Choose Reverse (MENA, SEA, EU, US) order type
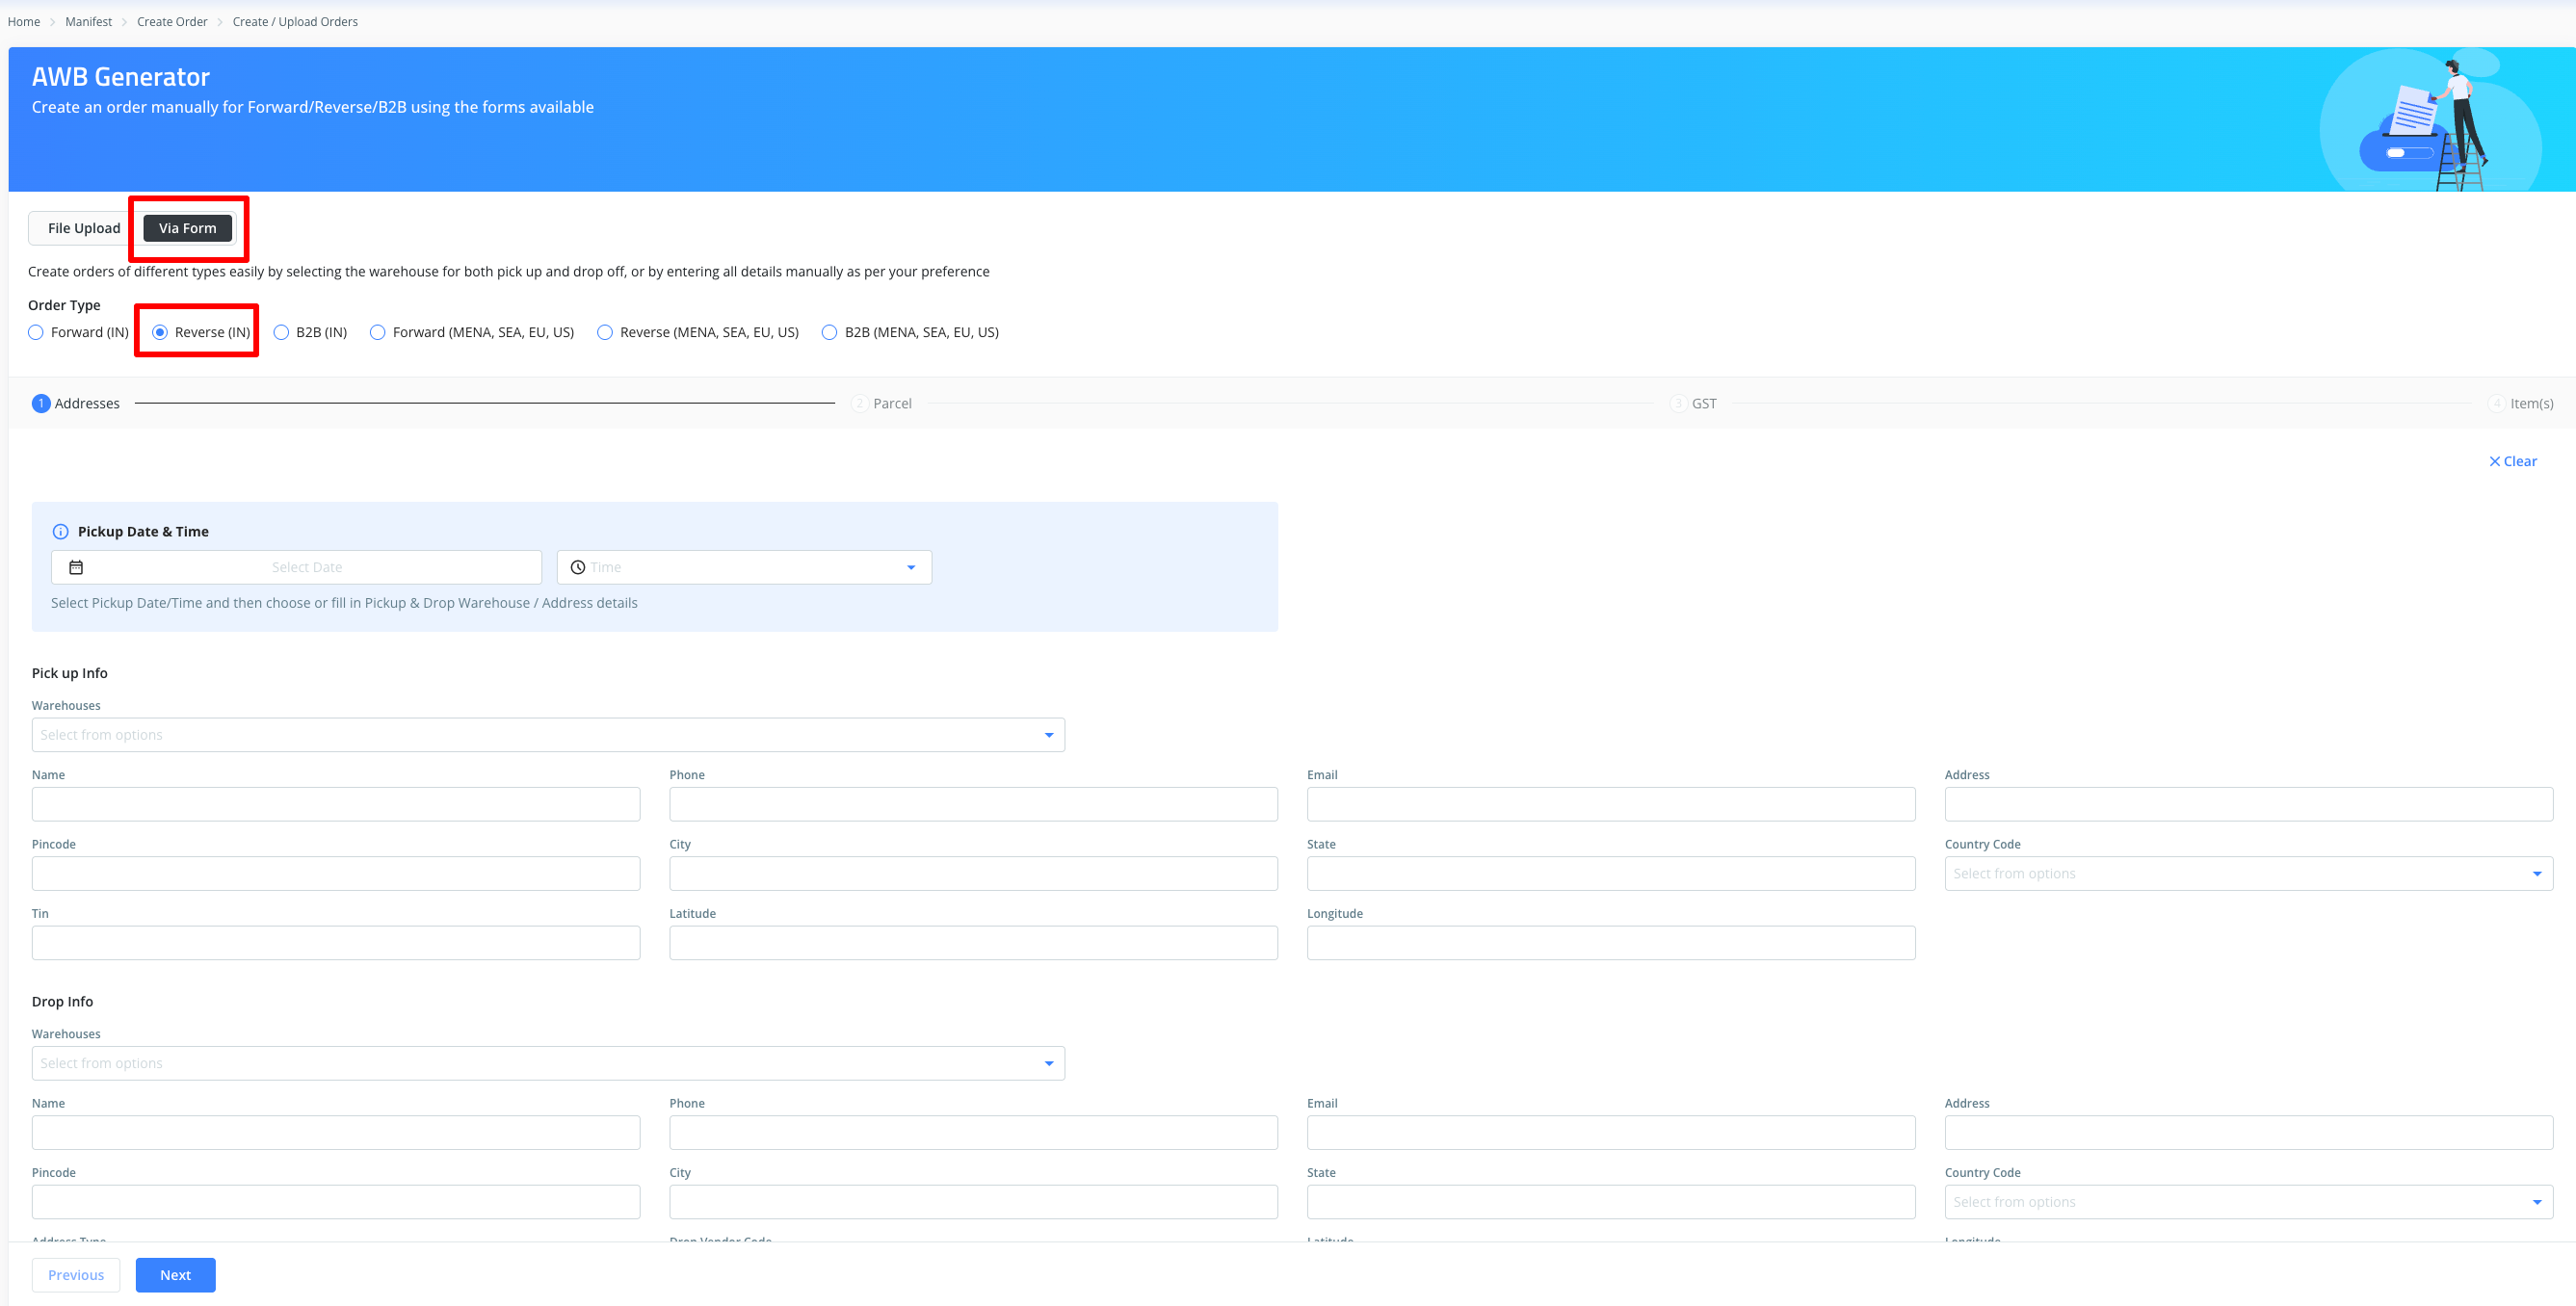The width and height of the screenshot is (2576, 1306). [605, 332]
